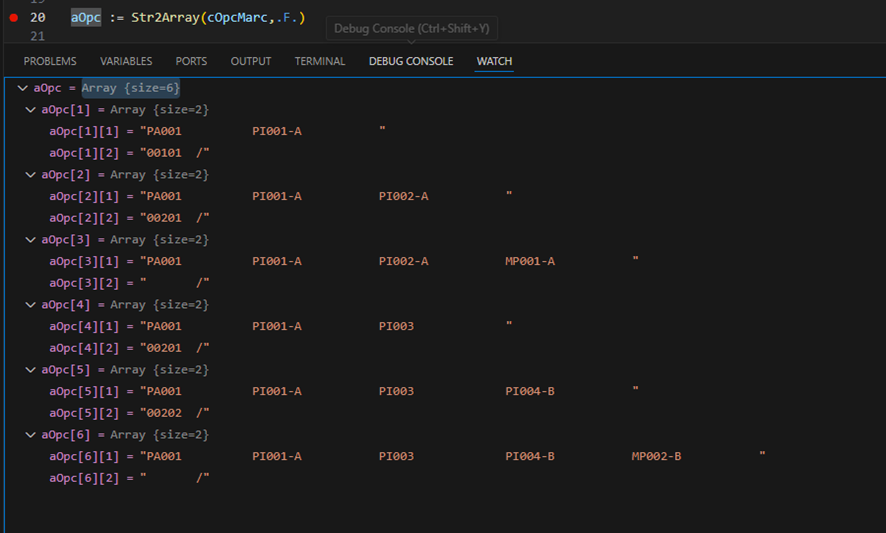Collapse the aOpc[1] array node

pos(31,110)
